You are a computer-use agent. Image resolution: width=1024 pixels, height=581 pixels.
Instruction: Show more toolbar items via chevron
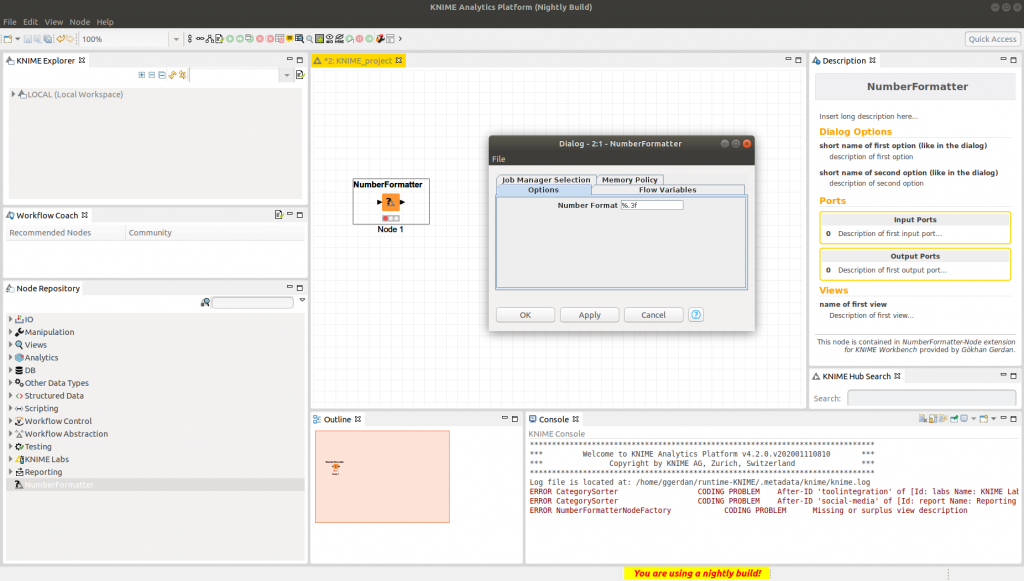click(400, 39)
